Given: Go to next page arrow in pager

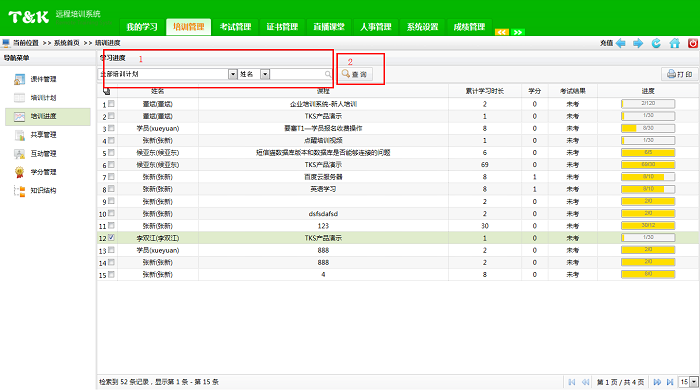Looking at the screenshot, I should tap(657, 382).
